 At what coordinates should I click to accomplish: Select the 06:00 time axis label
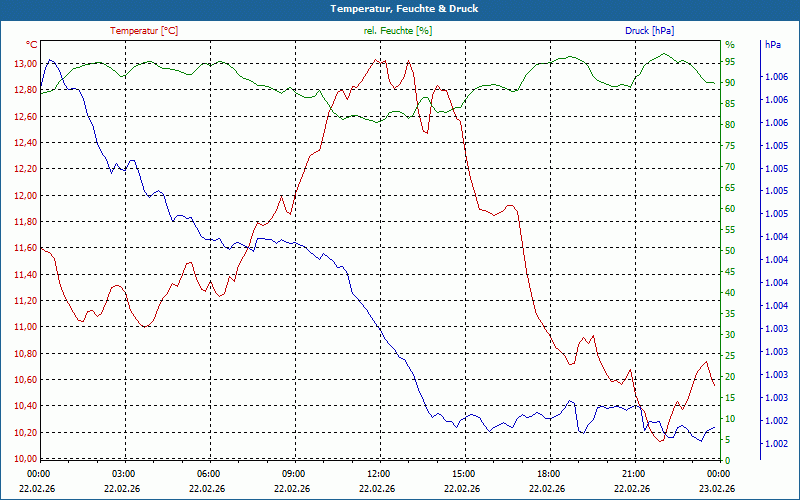(209, 474)
